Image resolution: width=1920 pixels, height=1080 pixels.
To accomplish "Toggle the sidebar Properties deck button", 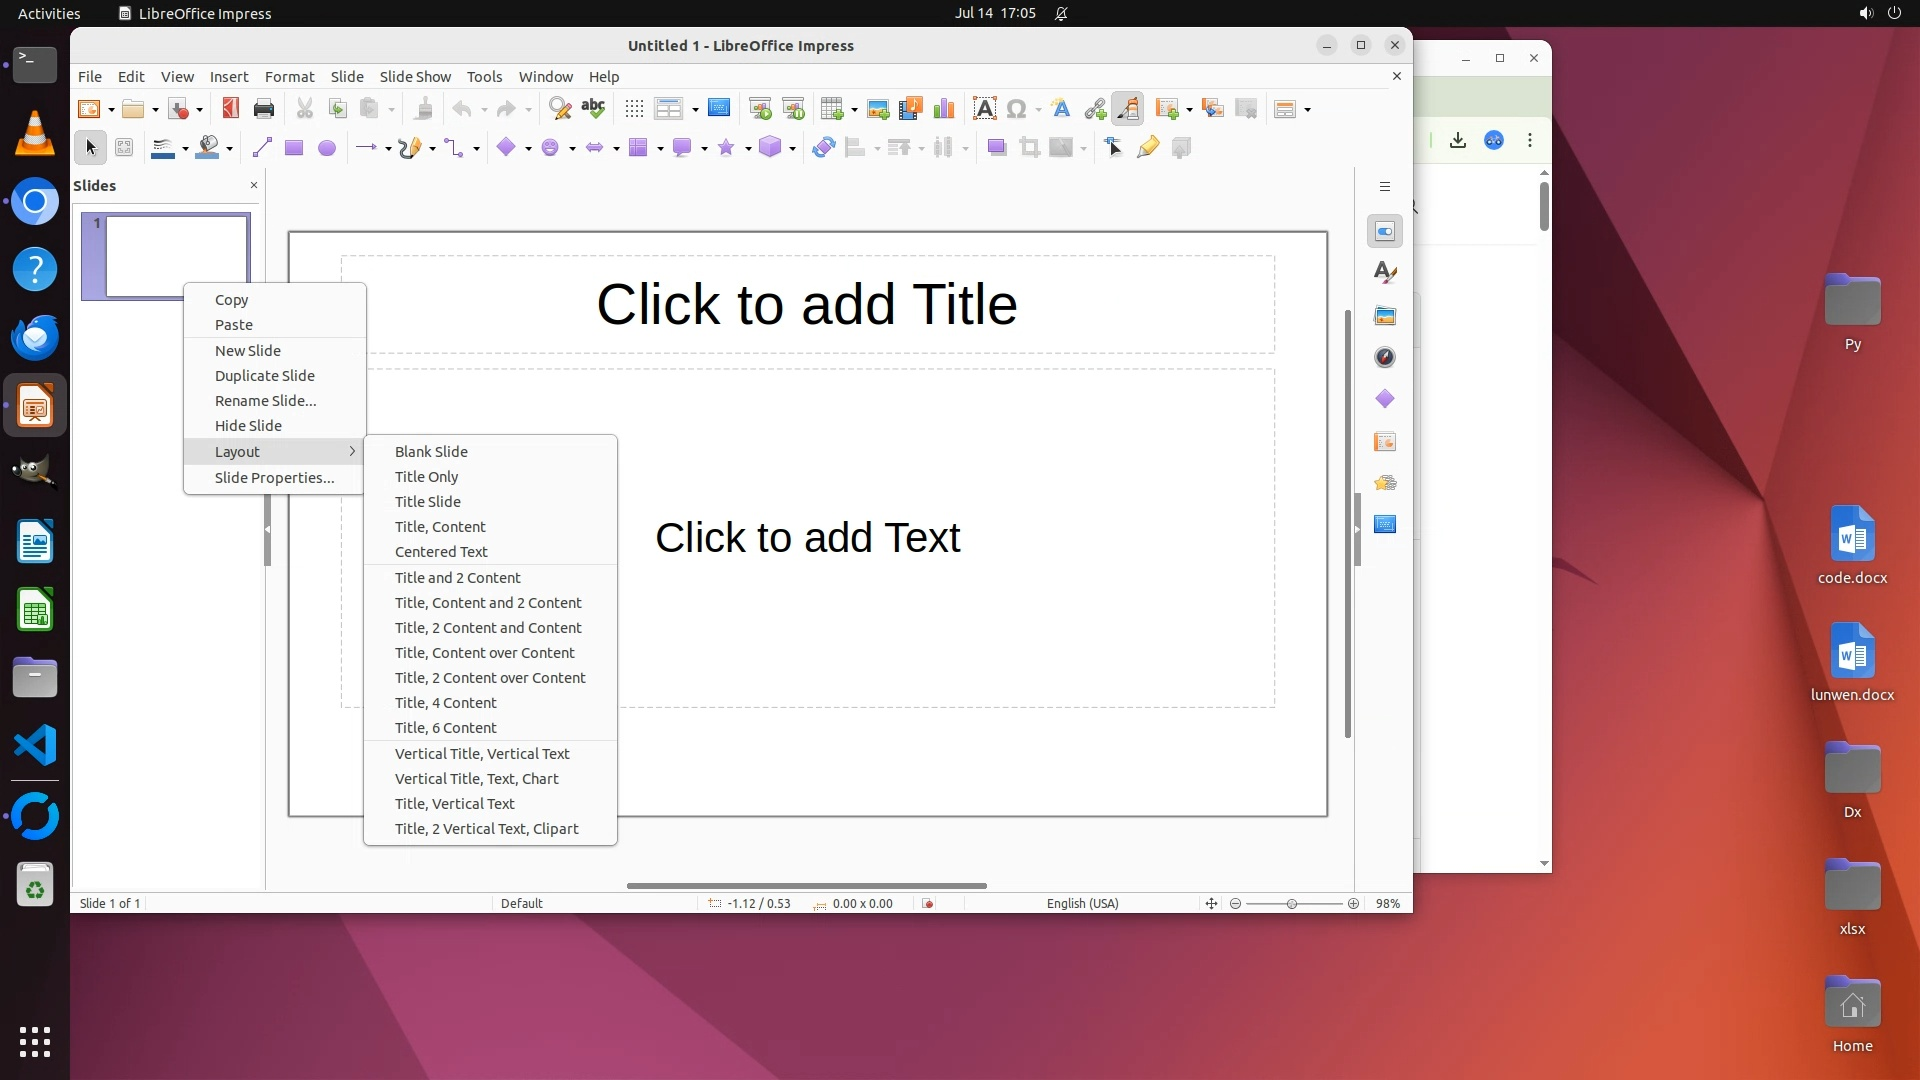I will coord(1385,232).
